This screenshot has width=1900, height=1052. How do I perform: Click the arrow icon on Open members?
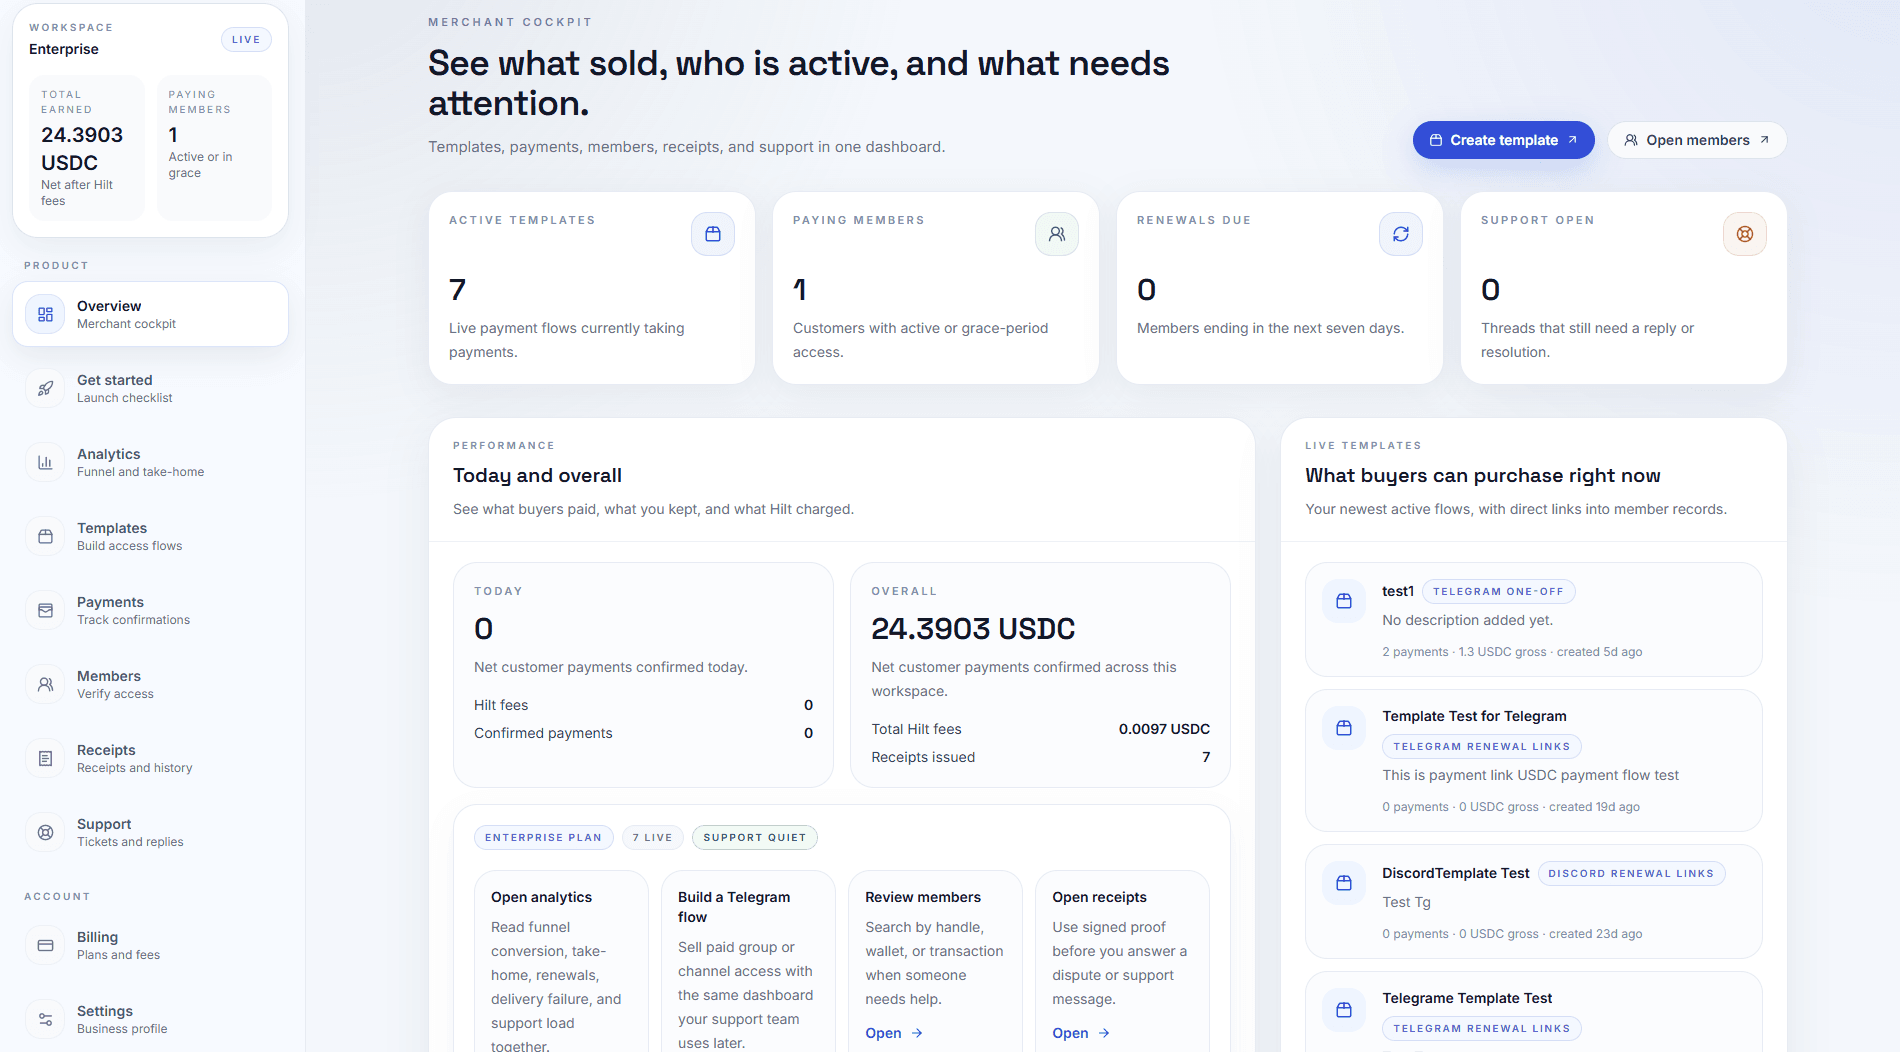pyautogui.click(x=1764, y=140)
